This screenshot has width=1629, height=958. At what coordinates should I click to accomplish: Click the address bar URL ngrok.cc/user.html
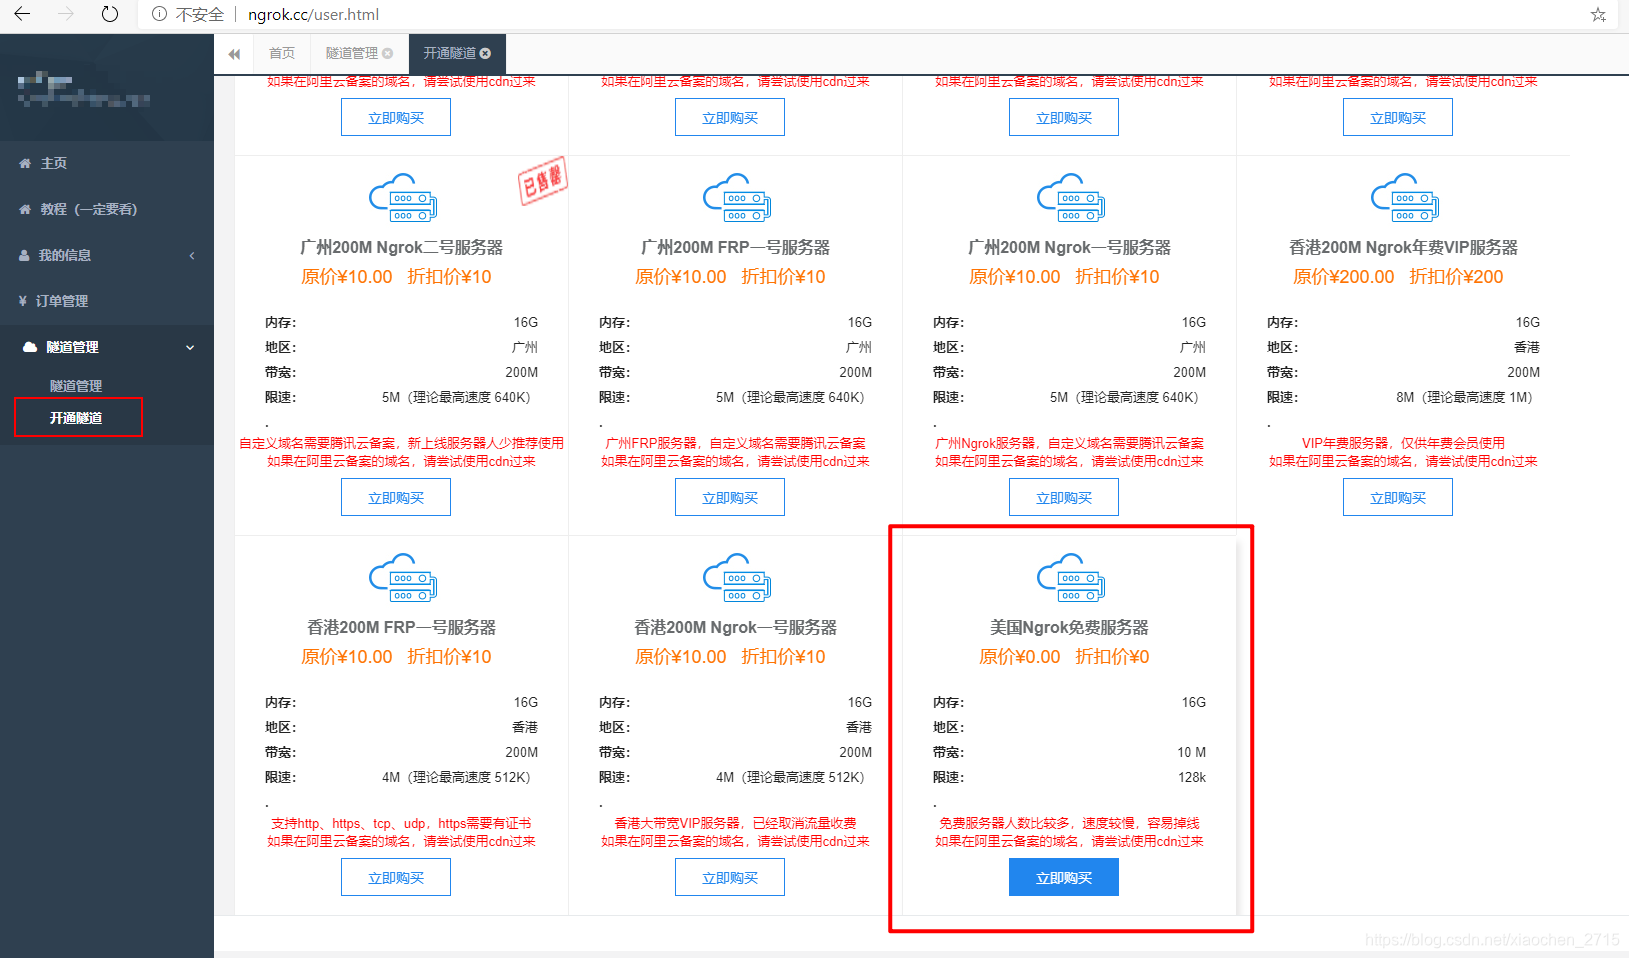(313, 14)
